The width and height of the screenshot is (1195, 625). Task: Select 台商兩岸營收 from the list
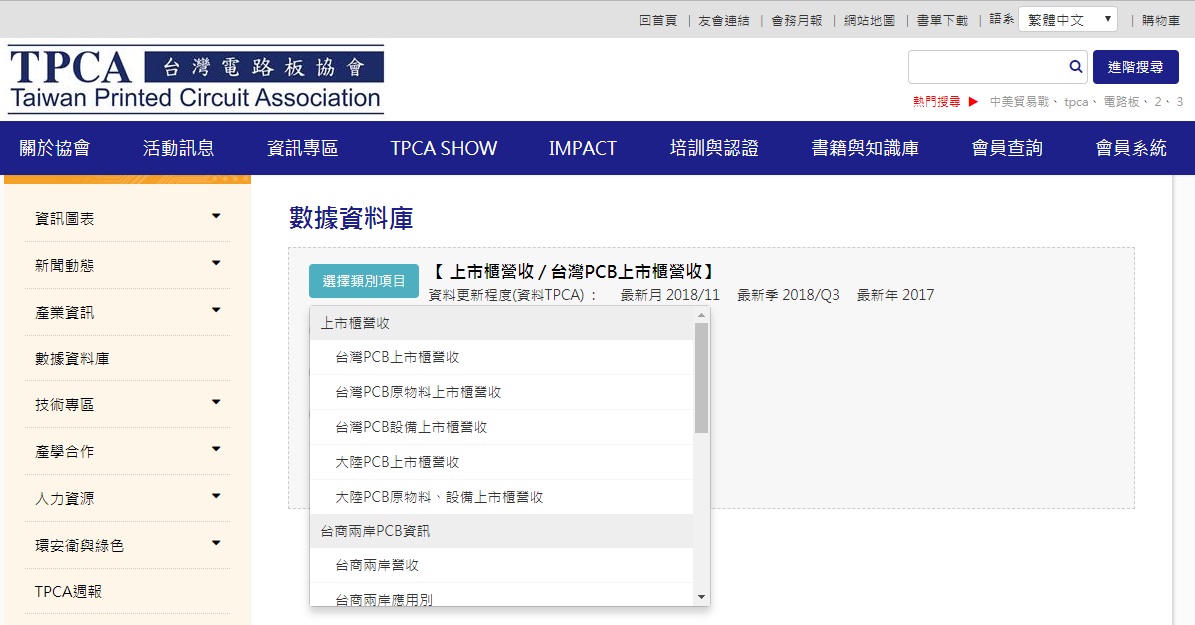pos(501,565)
